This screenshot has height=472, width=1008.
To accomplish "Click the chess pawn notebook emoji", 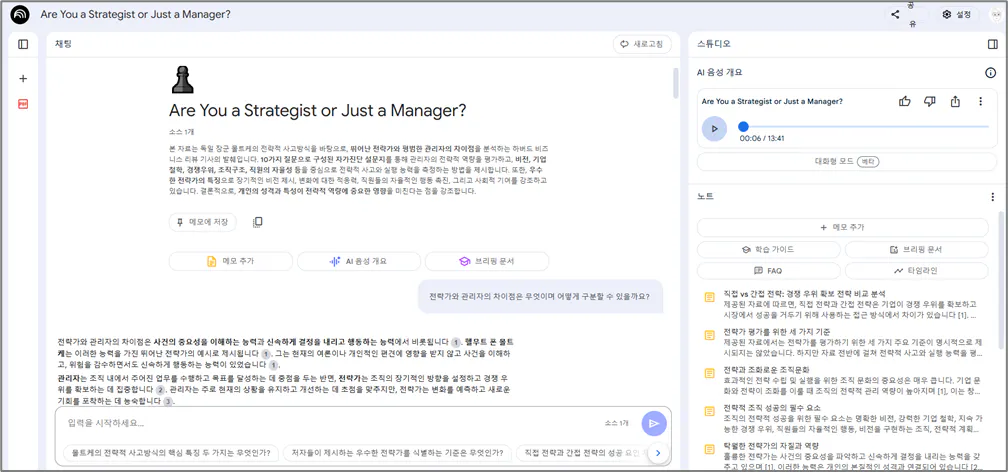I will coord(182,79).
